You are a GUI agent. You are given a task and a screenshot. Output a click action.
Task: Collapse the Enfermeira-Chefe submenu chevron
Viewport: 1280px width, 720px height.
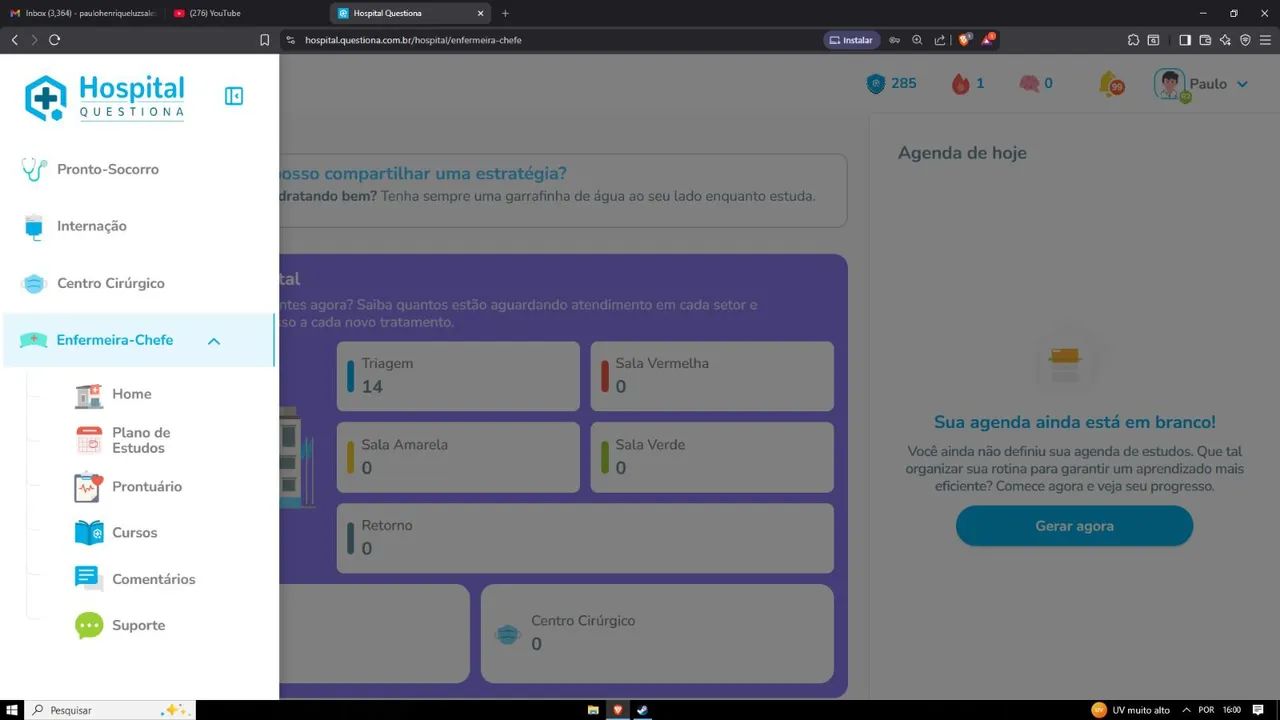click(213, 341)
